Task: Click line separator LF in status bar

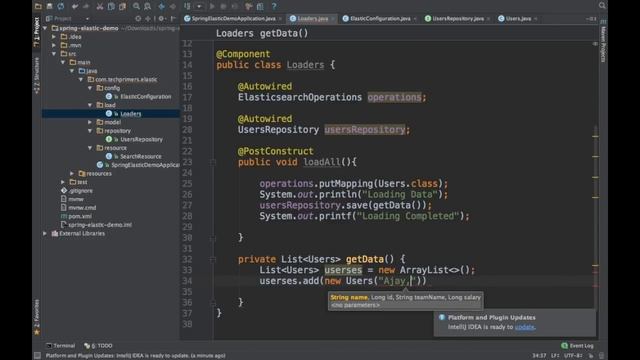Action: (555, 356)
